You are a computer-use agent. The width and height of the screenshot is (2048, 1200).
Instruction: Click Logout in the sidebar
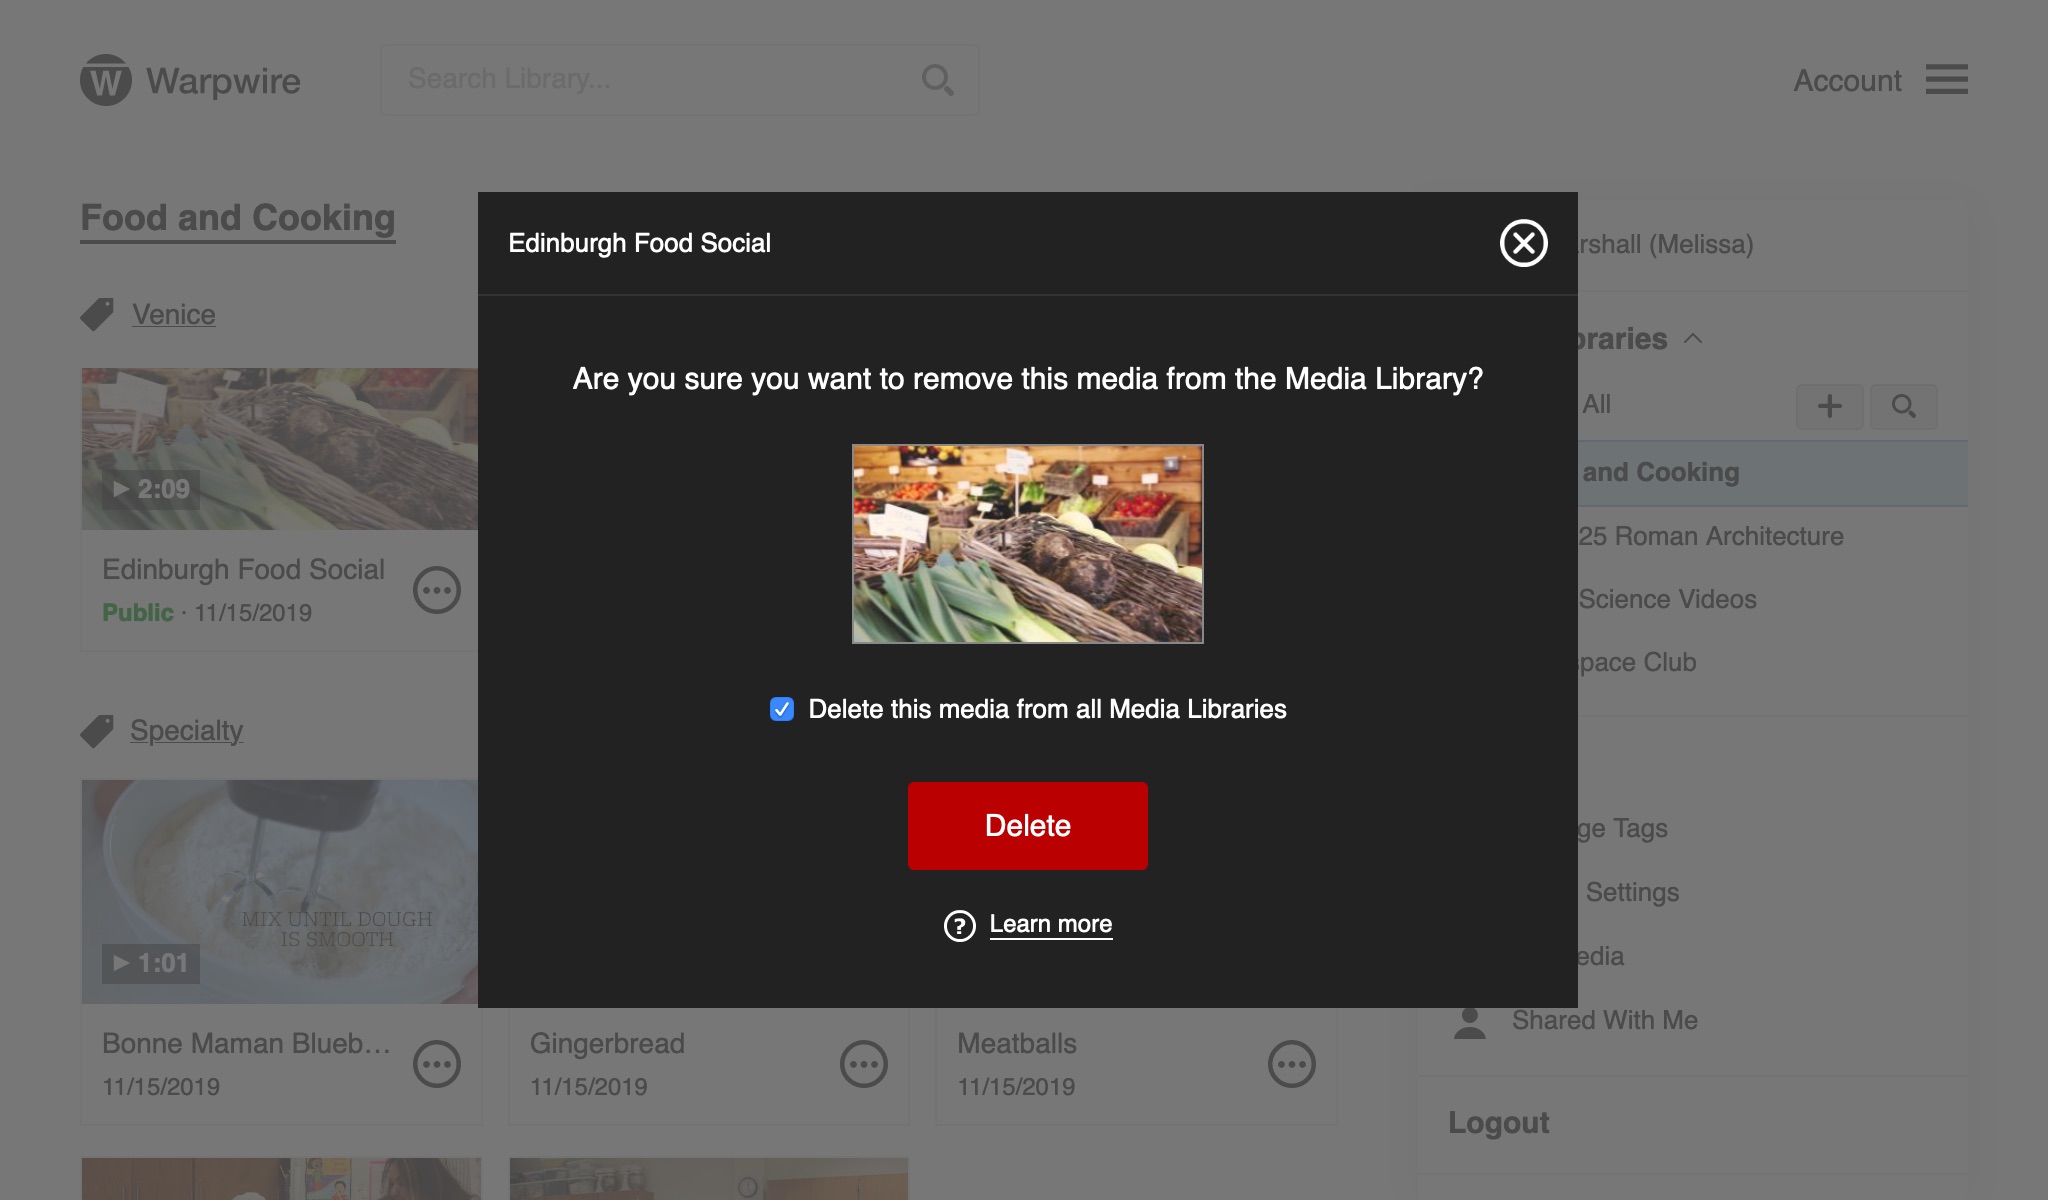pyautogui.click(x=1498, y=1123)
